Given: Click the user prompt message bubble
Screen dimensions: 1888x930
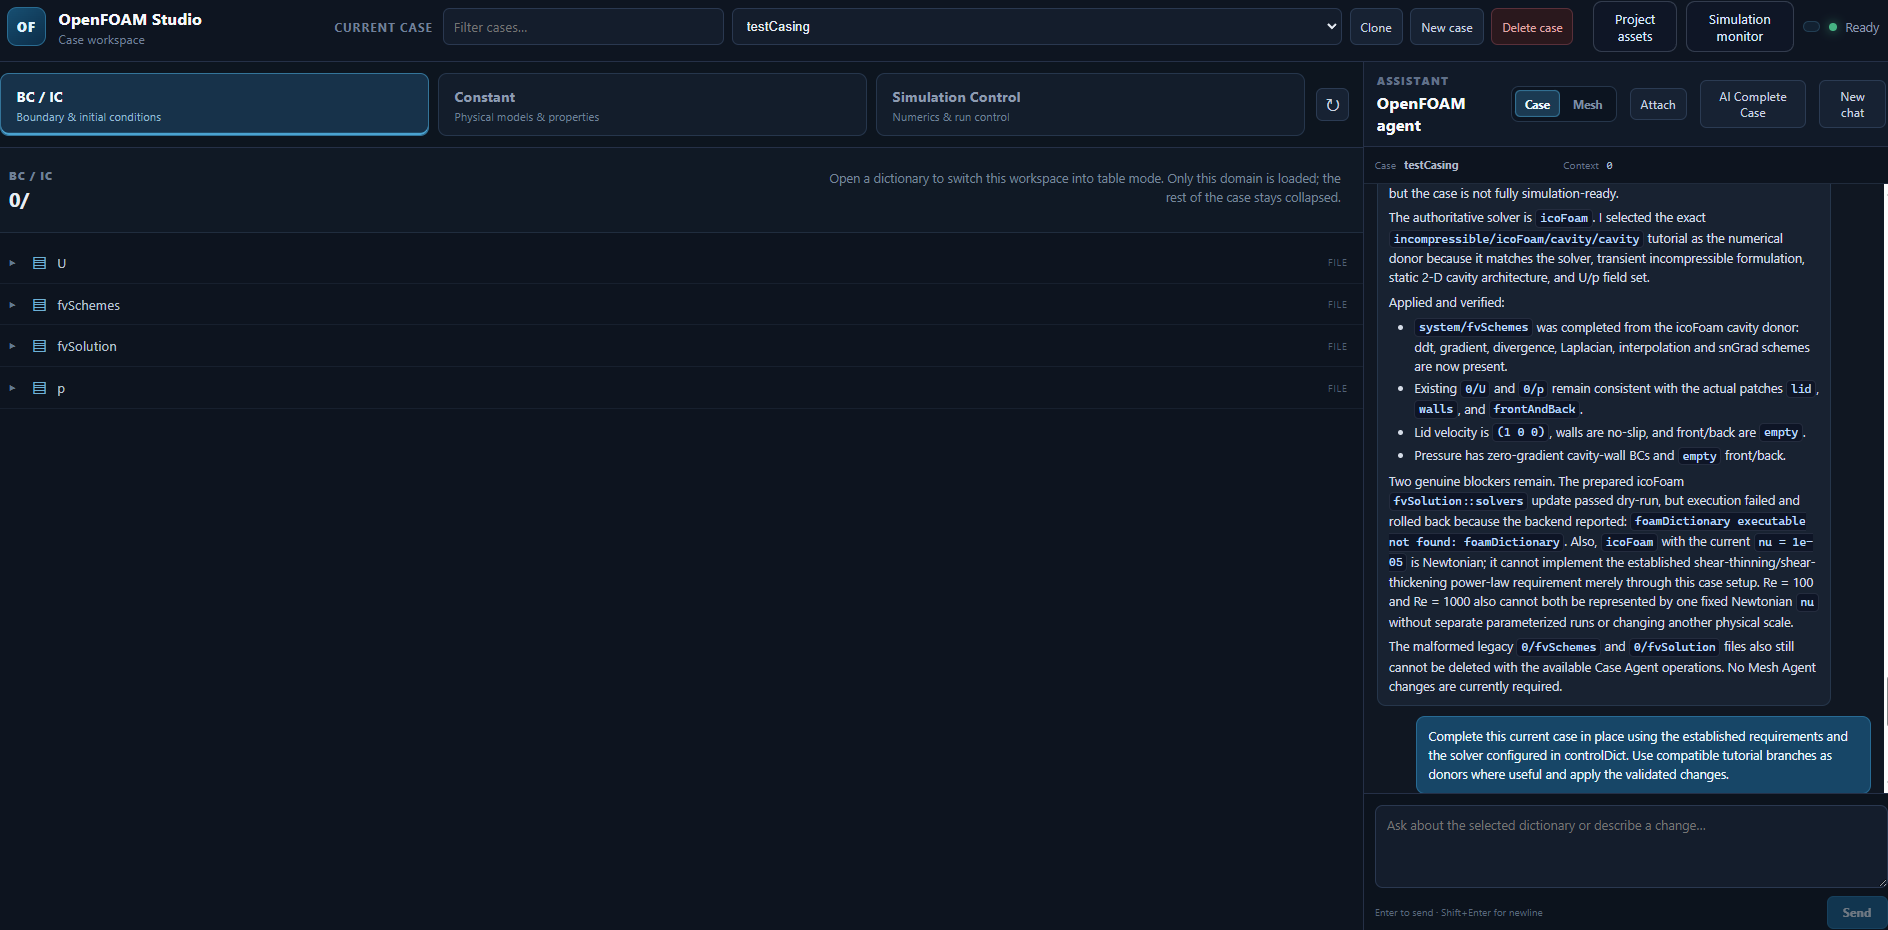Looking at the screenshot, I should [1643, 755].
